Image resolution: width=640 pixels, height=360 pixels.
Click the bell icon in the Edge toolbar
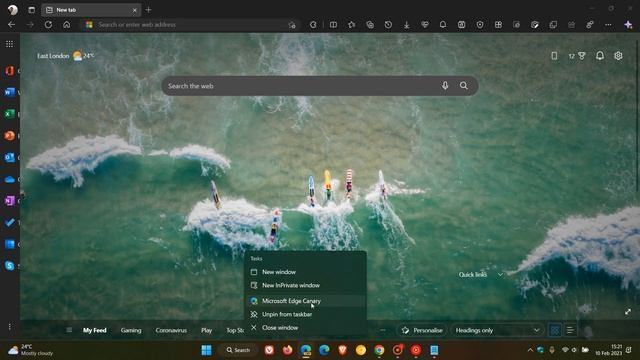(x=443, y=24)
